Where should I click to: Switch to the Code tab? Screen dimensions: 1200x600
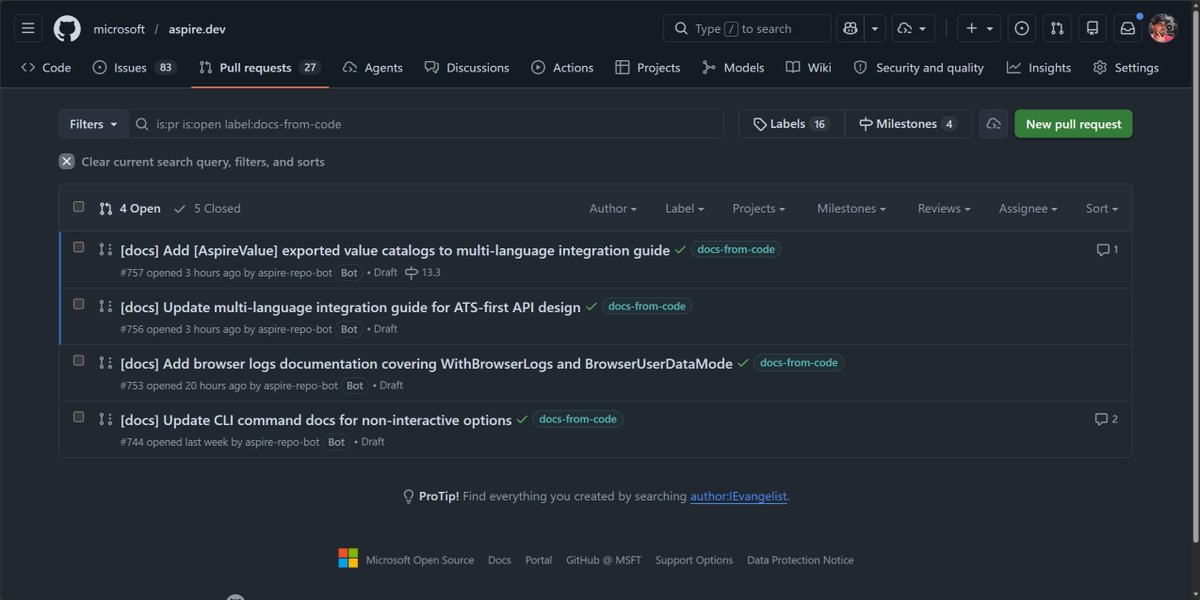(x=46, y=68)
